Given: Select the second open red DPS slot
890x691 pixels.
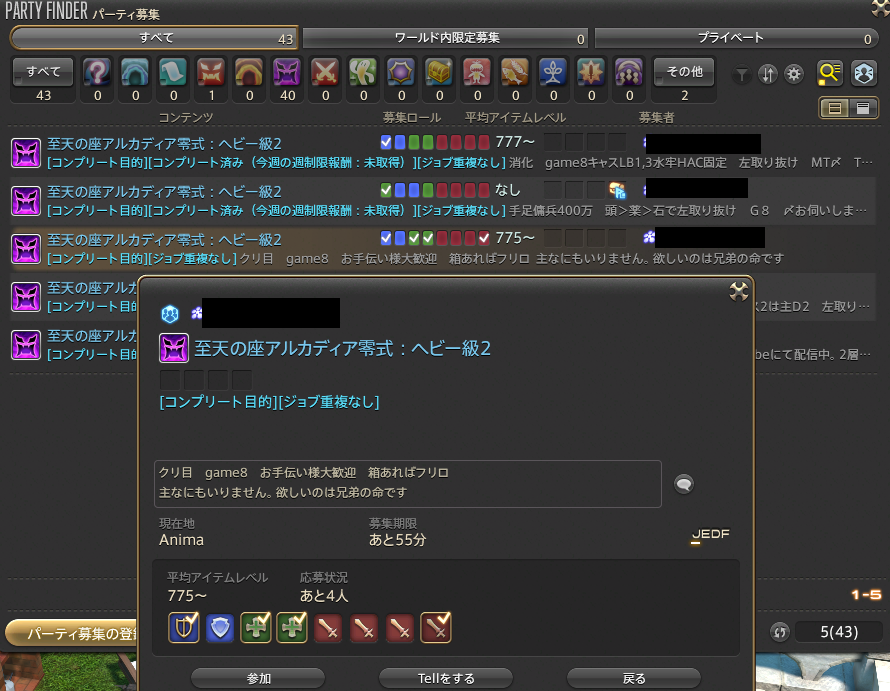Looking at the screenshot, I should (x=364, y=628).
